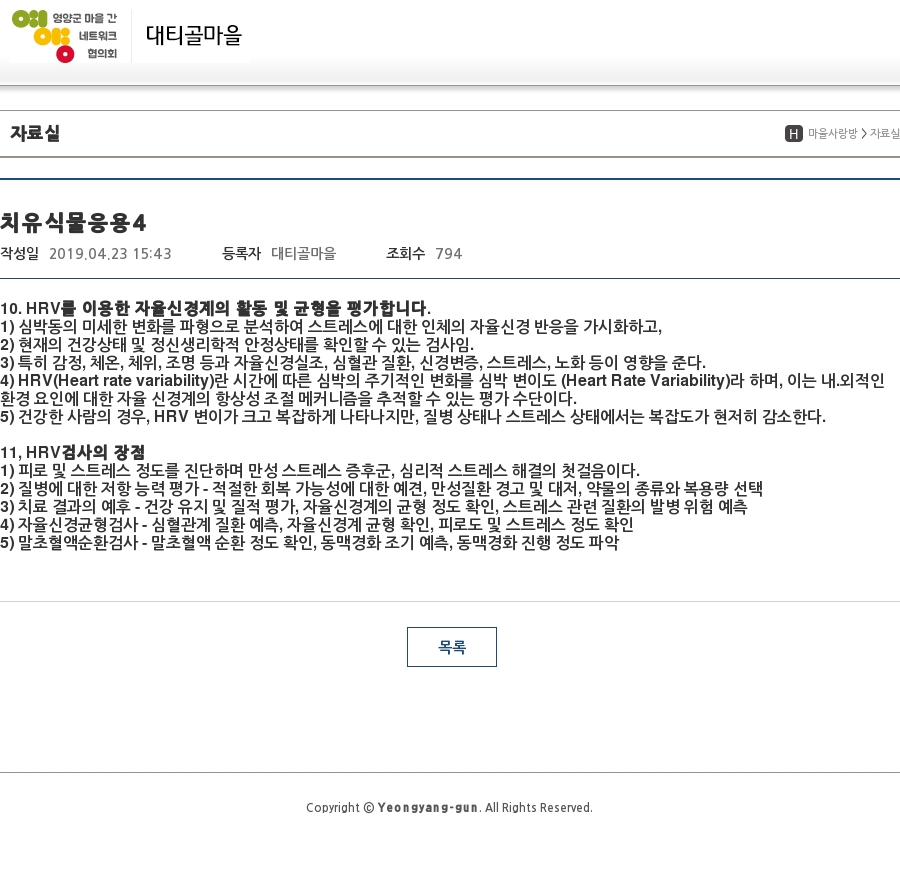Click line 5) 건강한 사람의 경우
900x873 pixels.
click(x=413, y=416)
